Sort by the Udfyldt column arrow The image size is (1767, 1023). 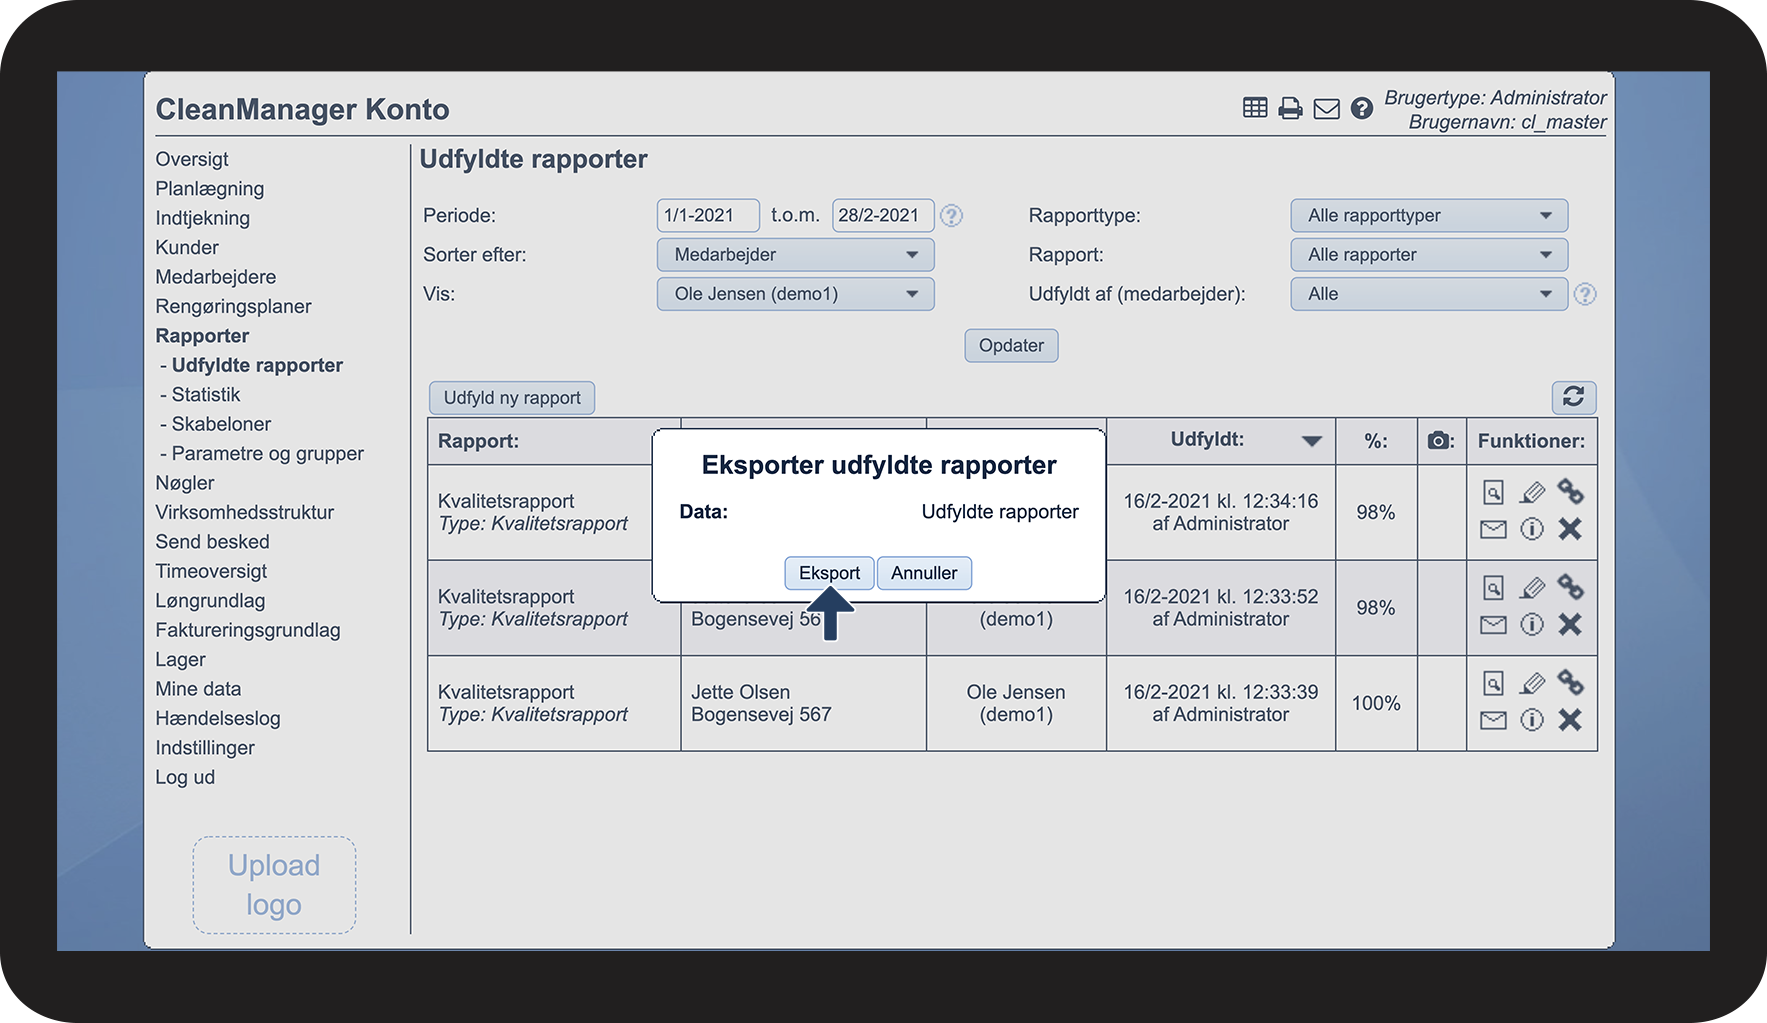tap(1311, 441)
